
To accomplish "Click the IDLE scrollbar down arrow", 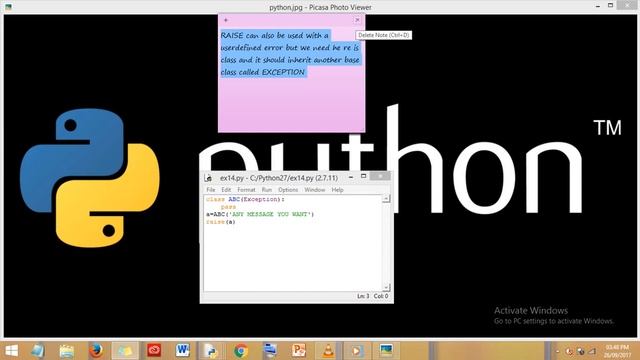I will 386,287.
